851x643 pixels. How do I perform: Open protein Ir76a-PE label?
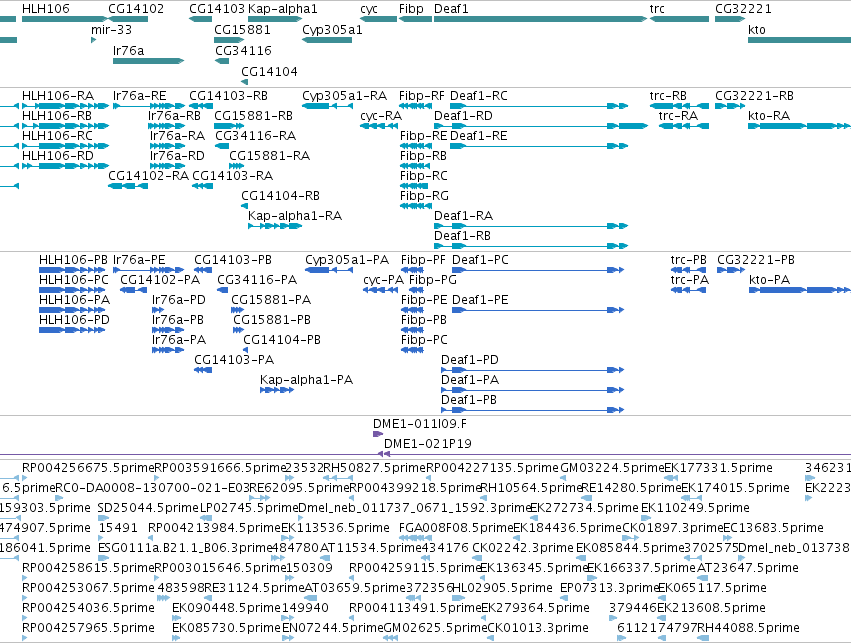pyautogui.click(x=139, y=260)
